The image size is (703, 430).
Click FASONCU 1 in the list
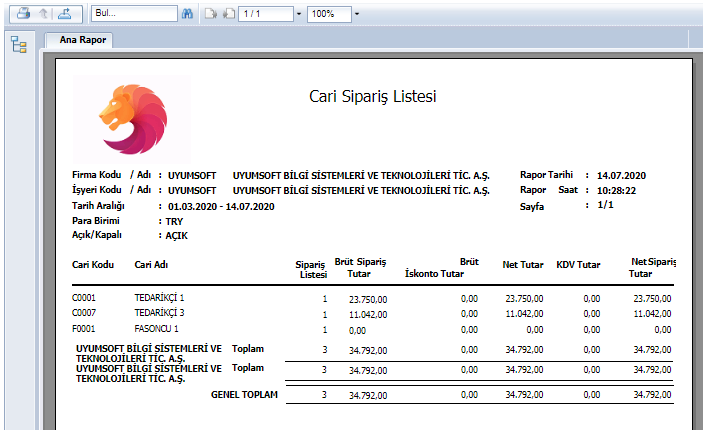[x=157, y=328]
